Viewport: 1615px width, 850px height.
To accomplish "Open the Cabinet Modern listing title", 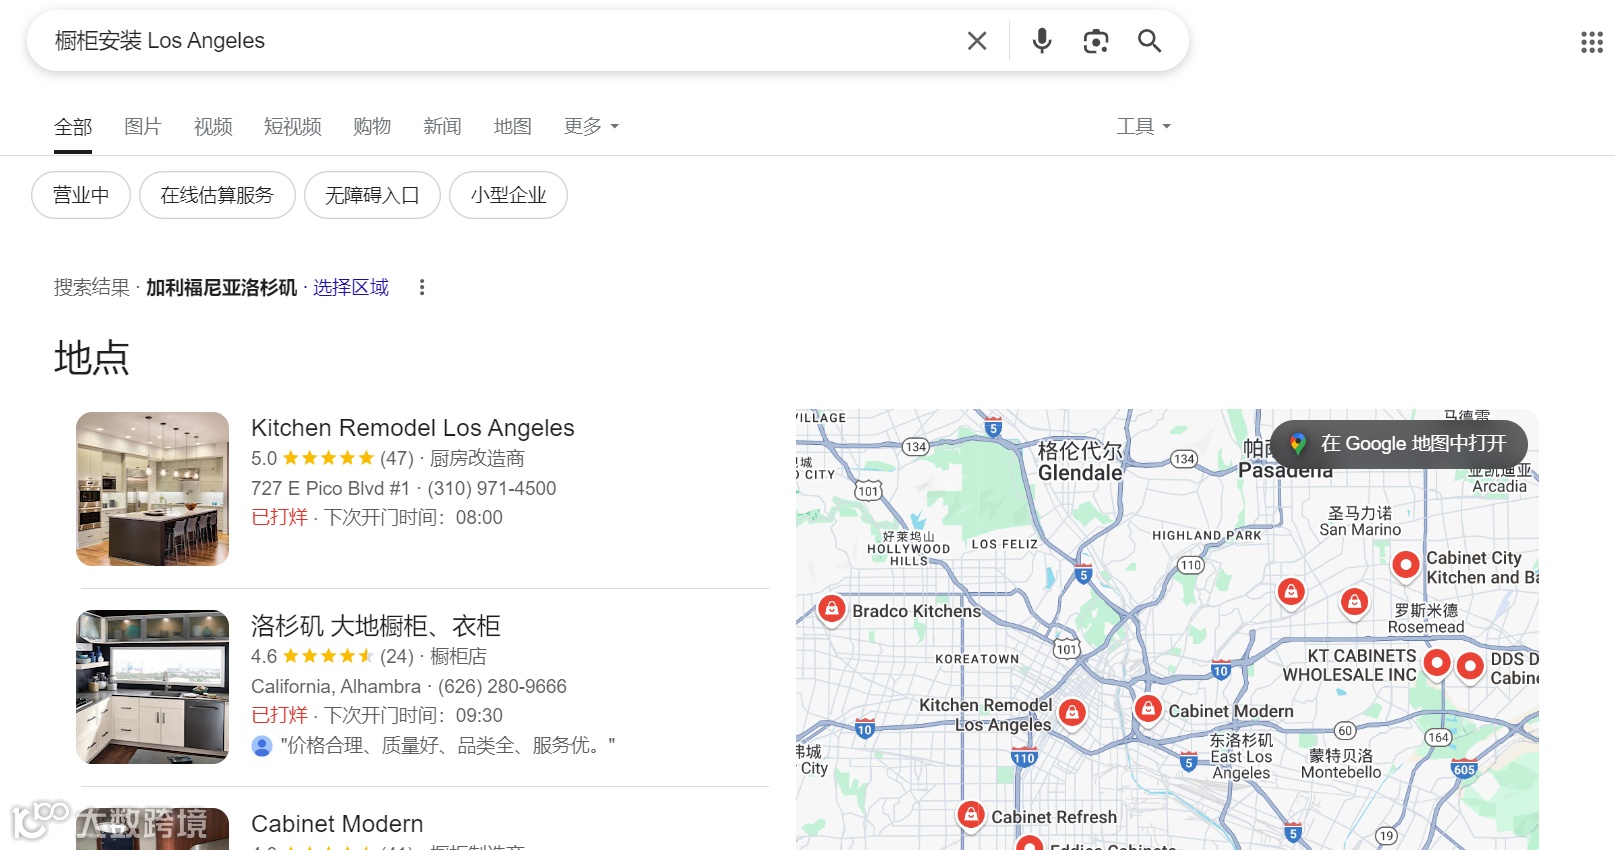I will point(337,824).
